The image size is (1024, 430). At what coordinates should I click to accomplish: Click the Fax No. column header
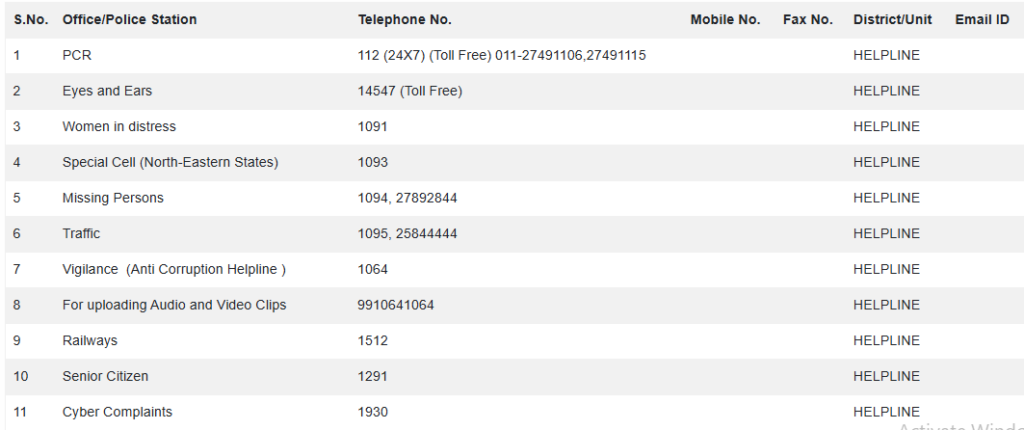point(807,20)
